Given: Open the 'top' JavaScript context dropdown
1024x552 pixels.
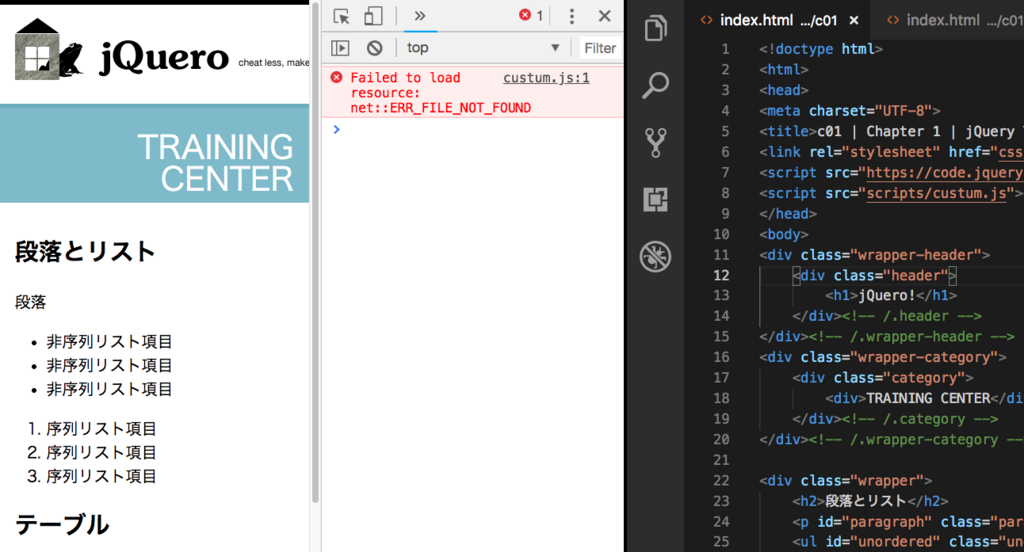Looking at the screenshot, I should [x=482, y=48].
